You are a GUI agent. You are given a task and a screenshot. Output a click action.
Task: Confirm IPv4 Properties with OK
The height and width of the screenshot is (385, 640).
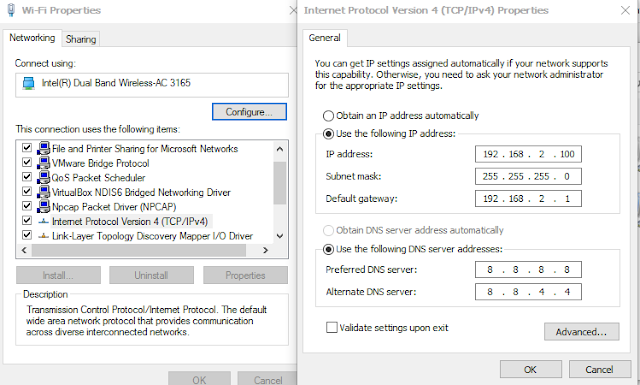pyautogui.click(x=531, y=369)
